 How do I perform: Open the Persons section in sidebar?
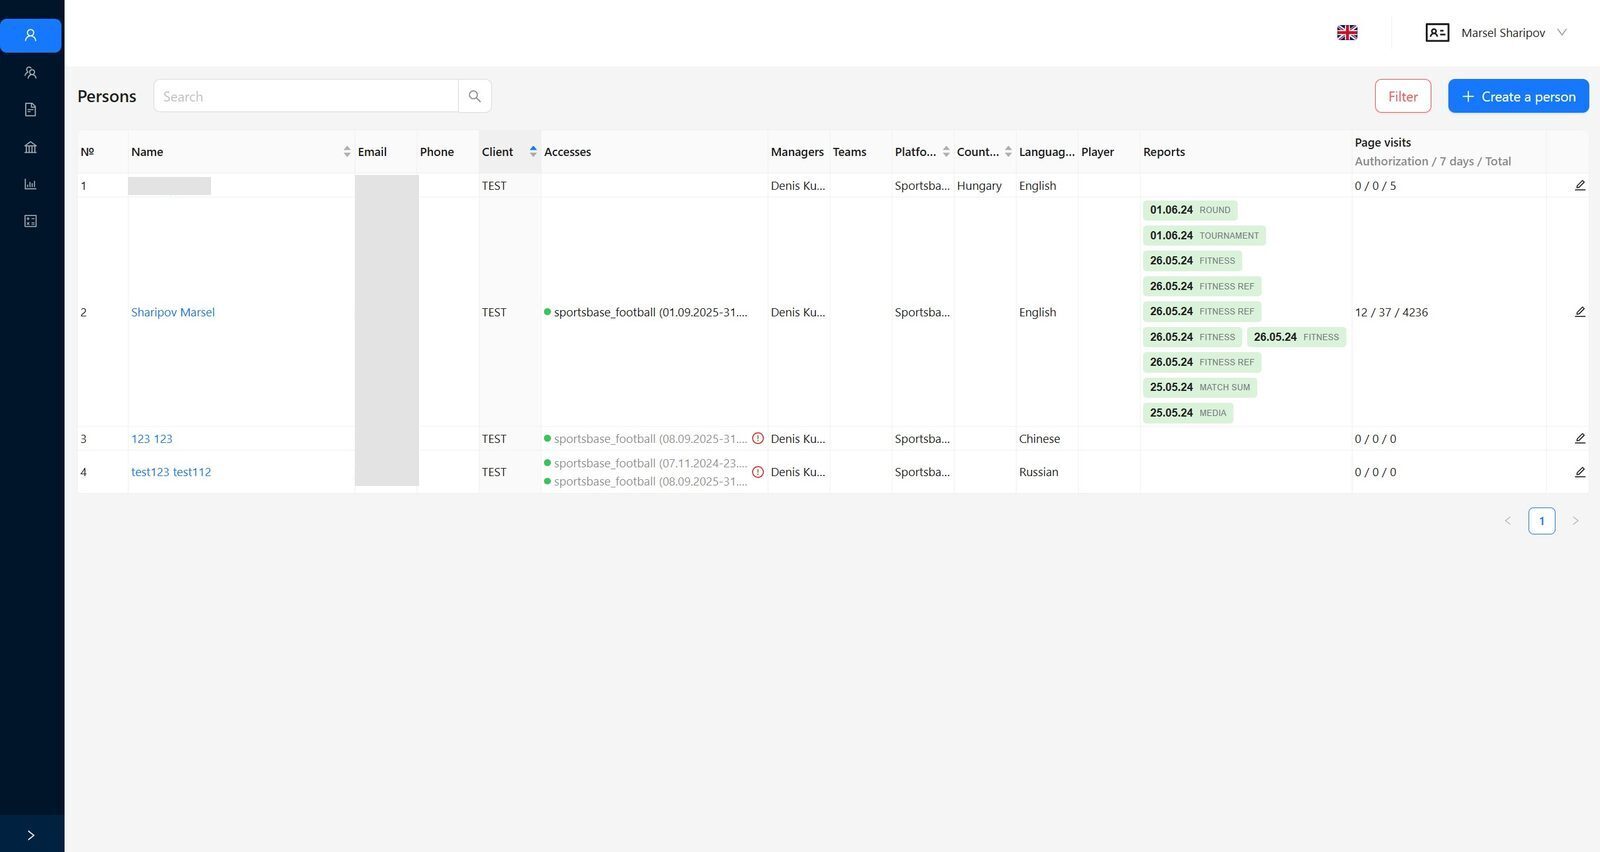pyautogui.click(x=31, y=35)
